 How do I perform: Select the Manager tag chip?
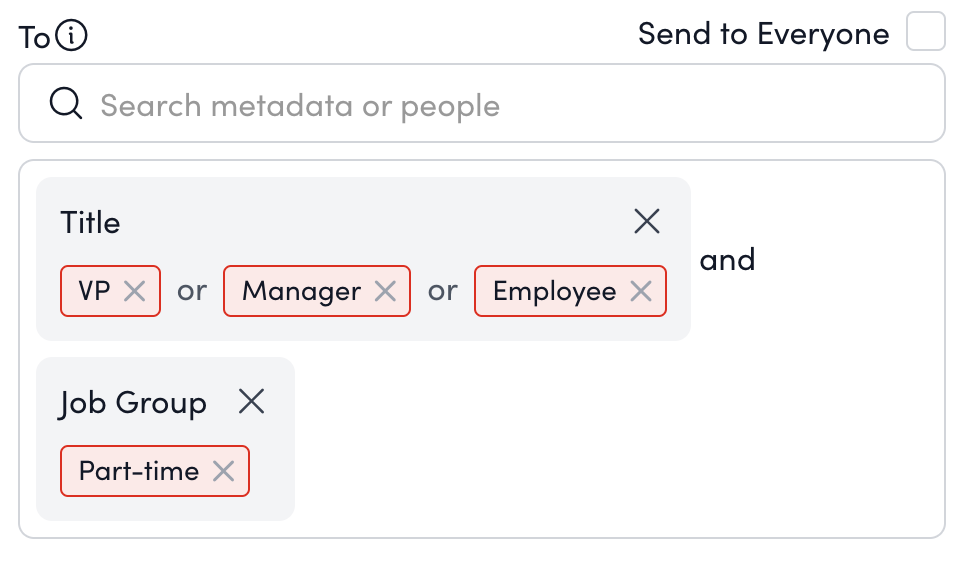tap(301, 291)
